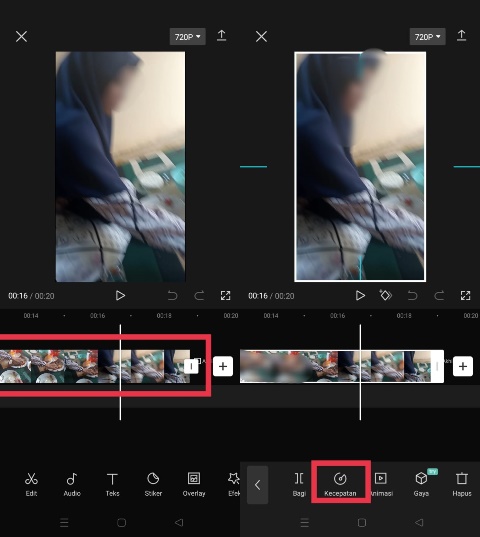Open the Audio tool

pos(72,484)
